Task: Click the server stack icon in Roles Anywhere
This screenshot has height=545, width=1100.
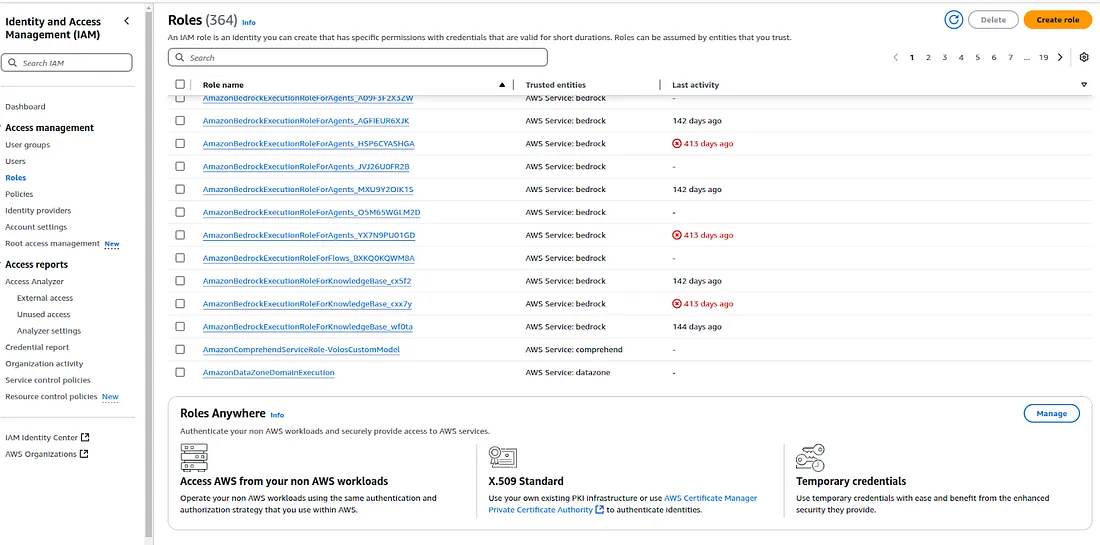Action: pos(194,457)
